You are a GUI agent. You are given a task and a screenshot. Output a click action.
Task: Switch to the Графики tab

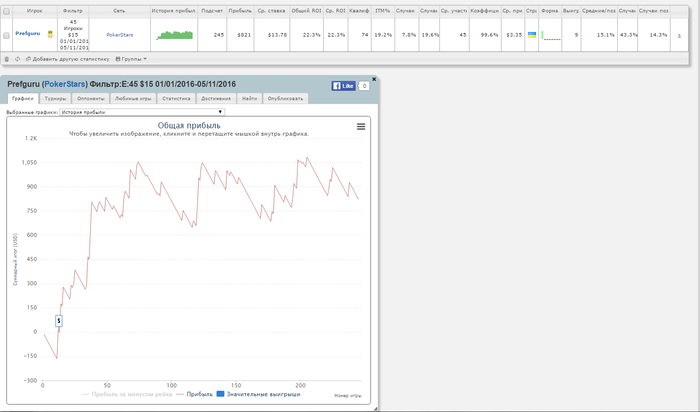tap(23, 98)
